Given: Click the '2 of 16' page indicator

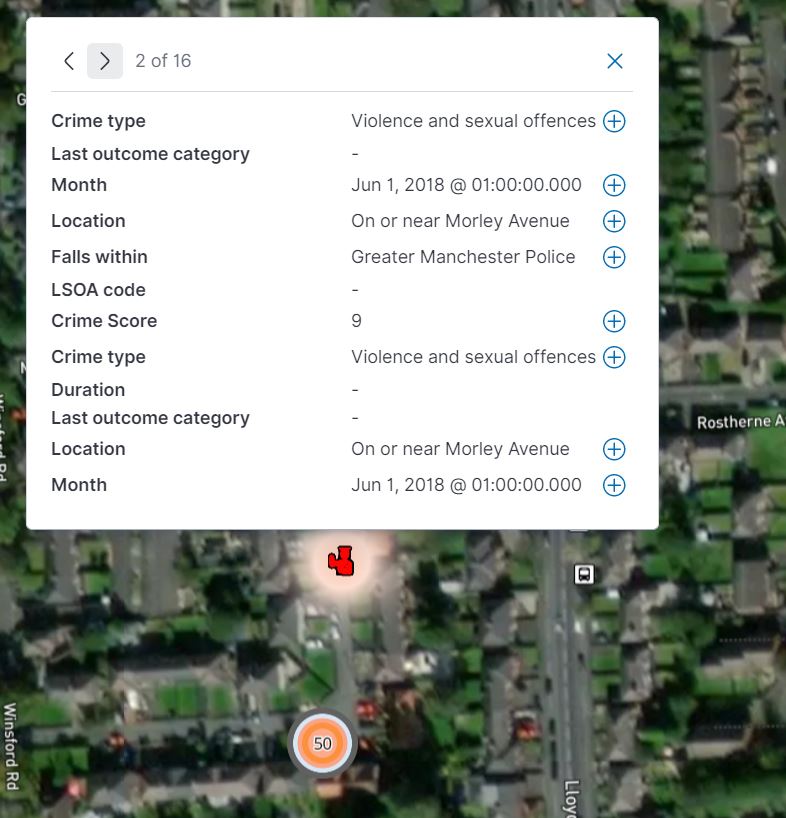Looking at the screenshot, I should 163,61.
